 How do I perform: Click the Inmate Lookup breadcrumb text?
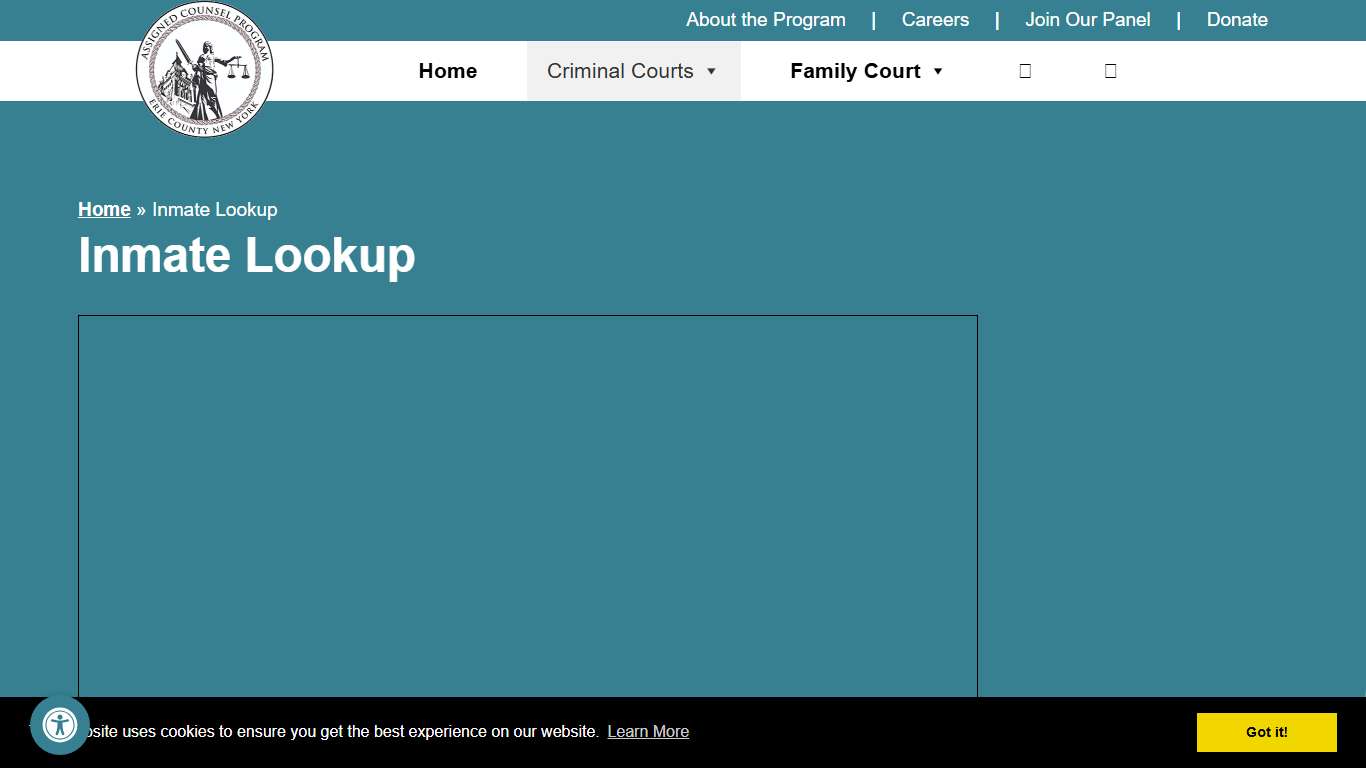(x=215, y=209)
